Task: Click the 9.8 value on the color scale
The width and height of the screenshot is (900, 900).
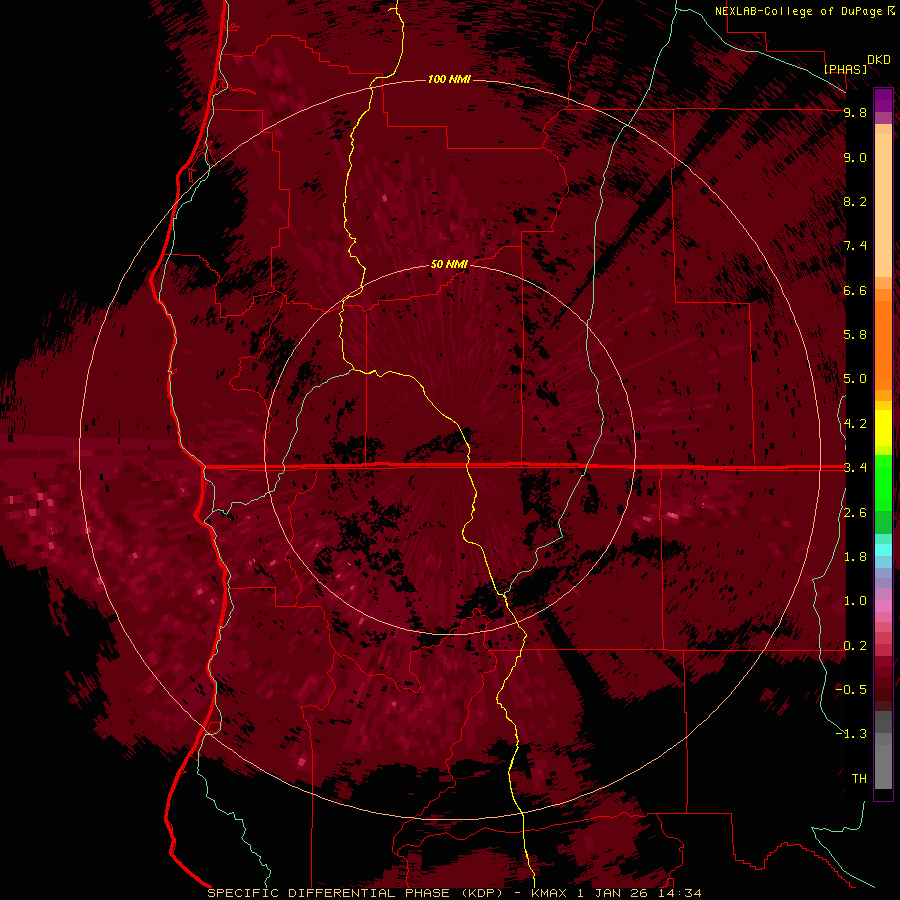Action: tap(855, 112)
